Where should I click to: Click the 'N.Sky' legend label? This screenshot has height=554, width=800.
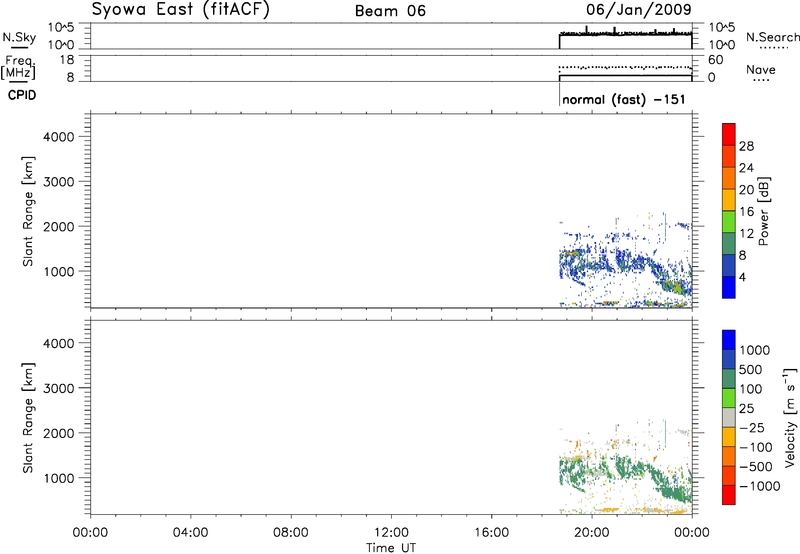pyautogui.click(x=19, y=37)
